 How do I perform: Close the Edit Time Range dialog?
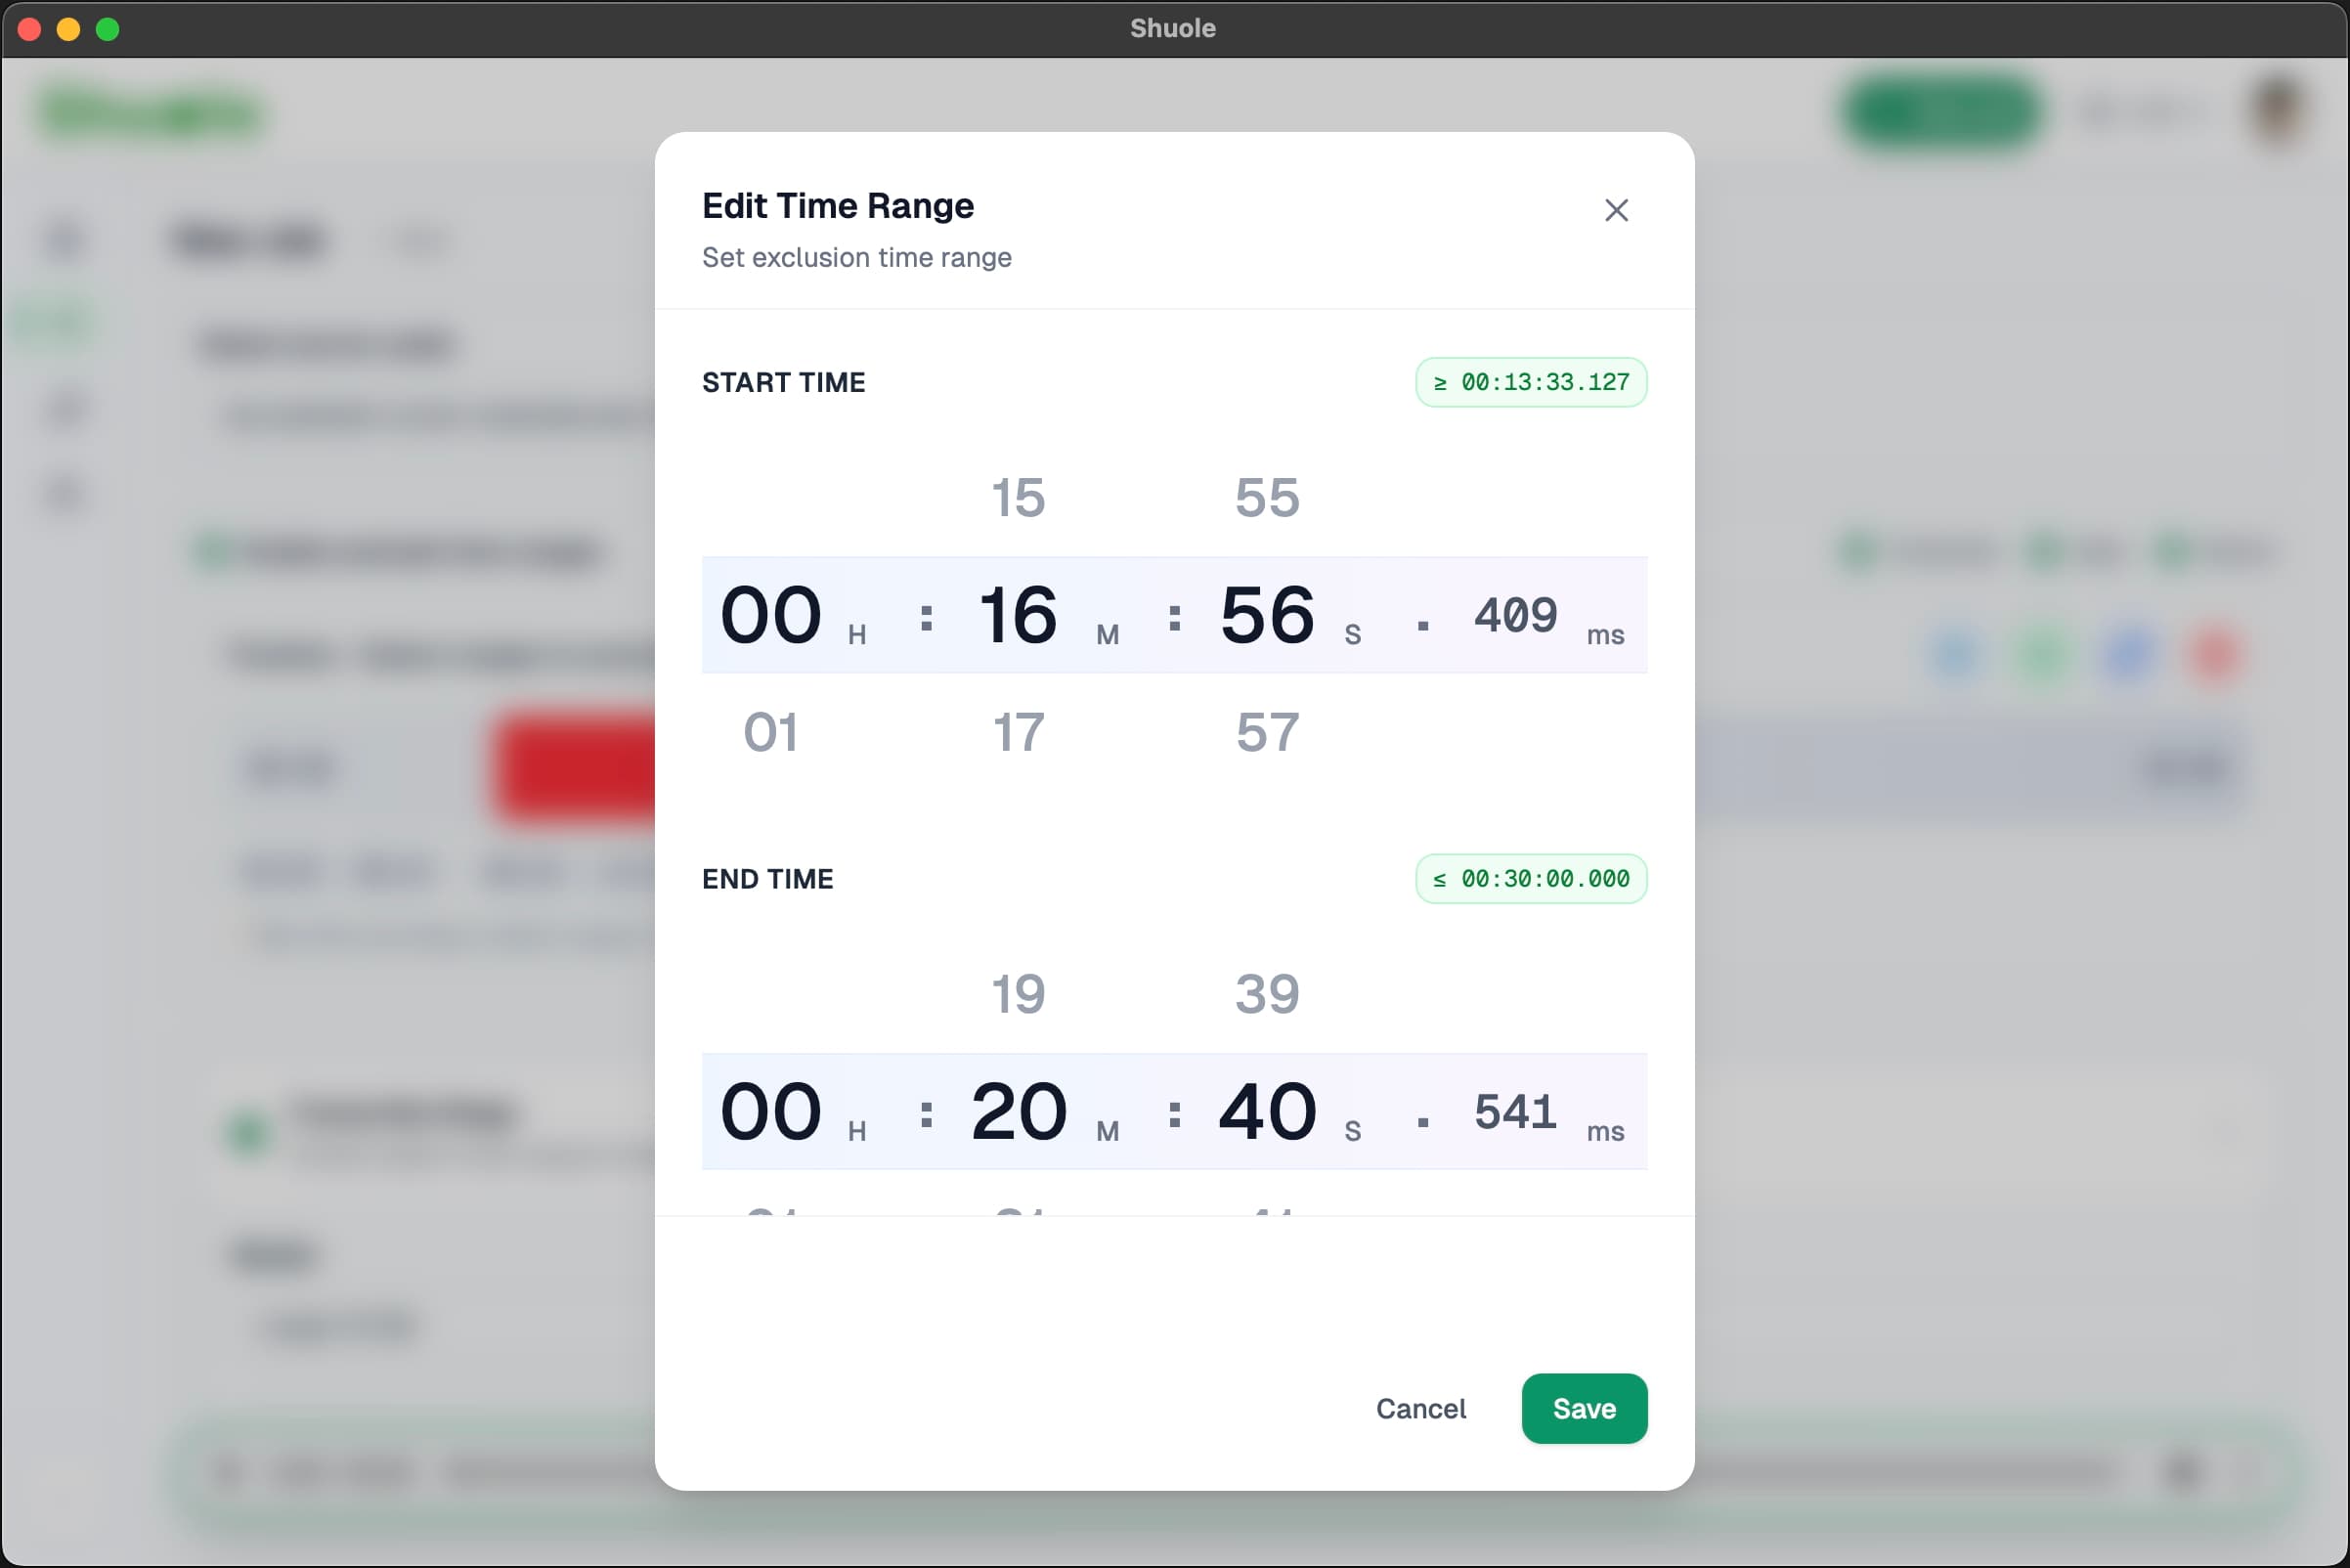point(1617,210)
